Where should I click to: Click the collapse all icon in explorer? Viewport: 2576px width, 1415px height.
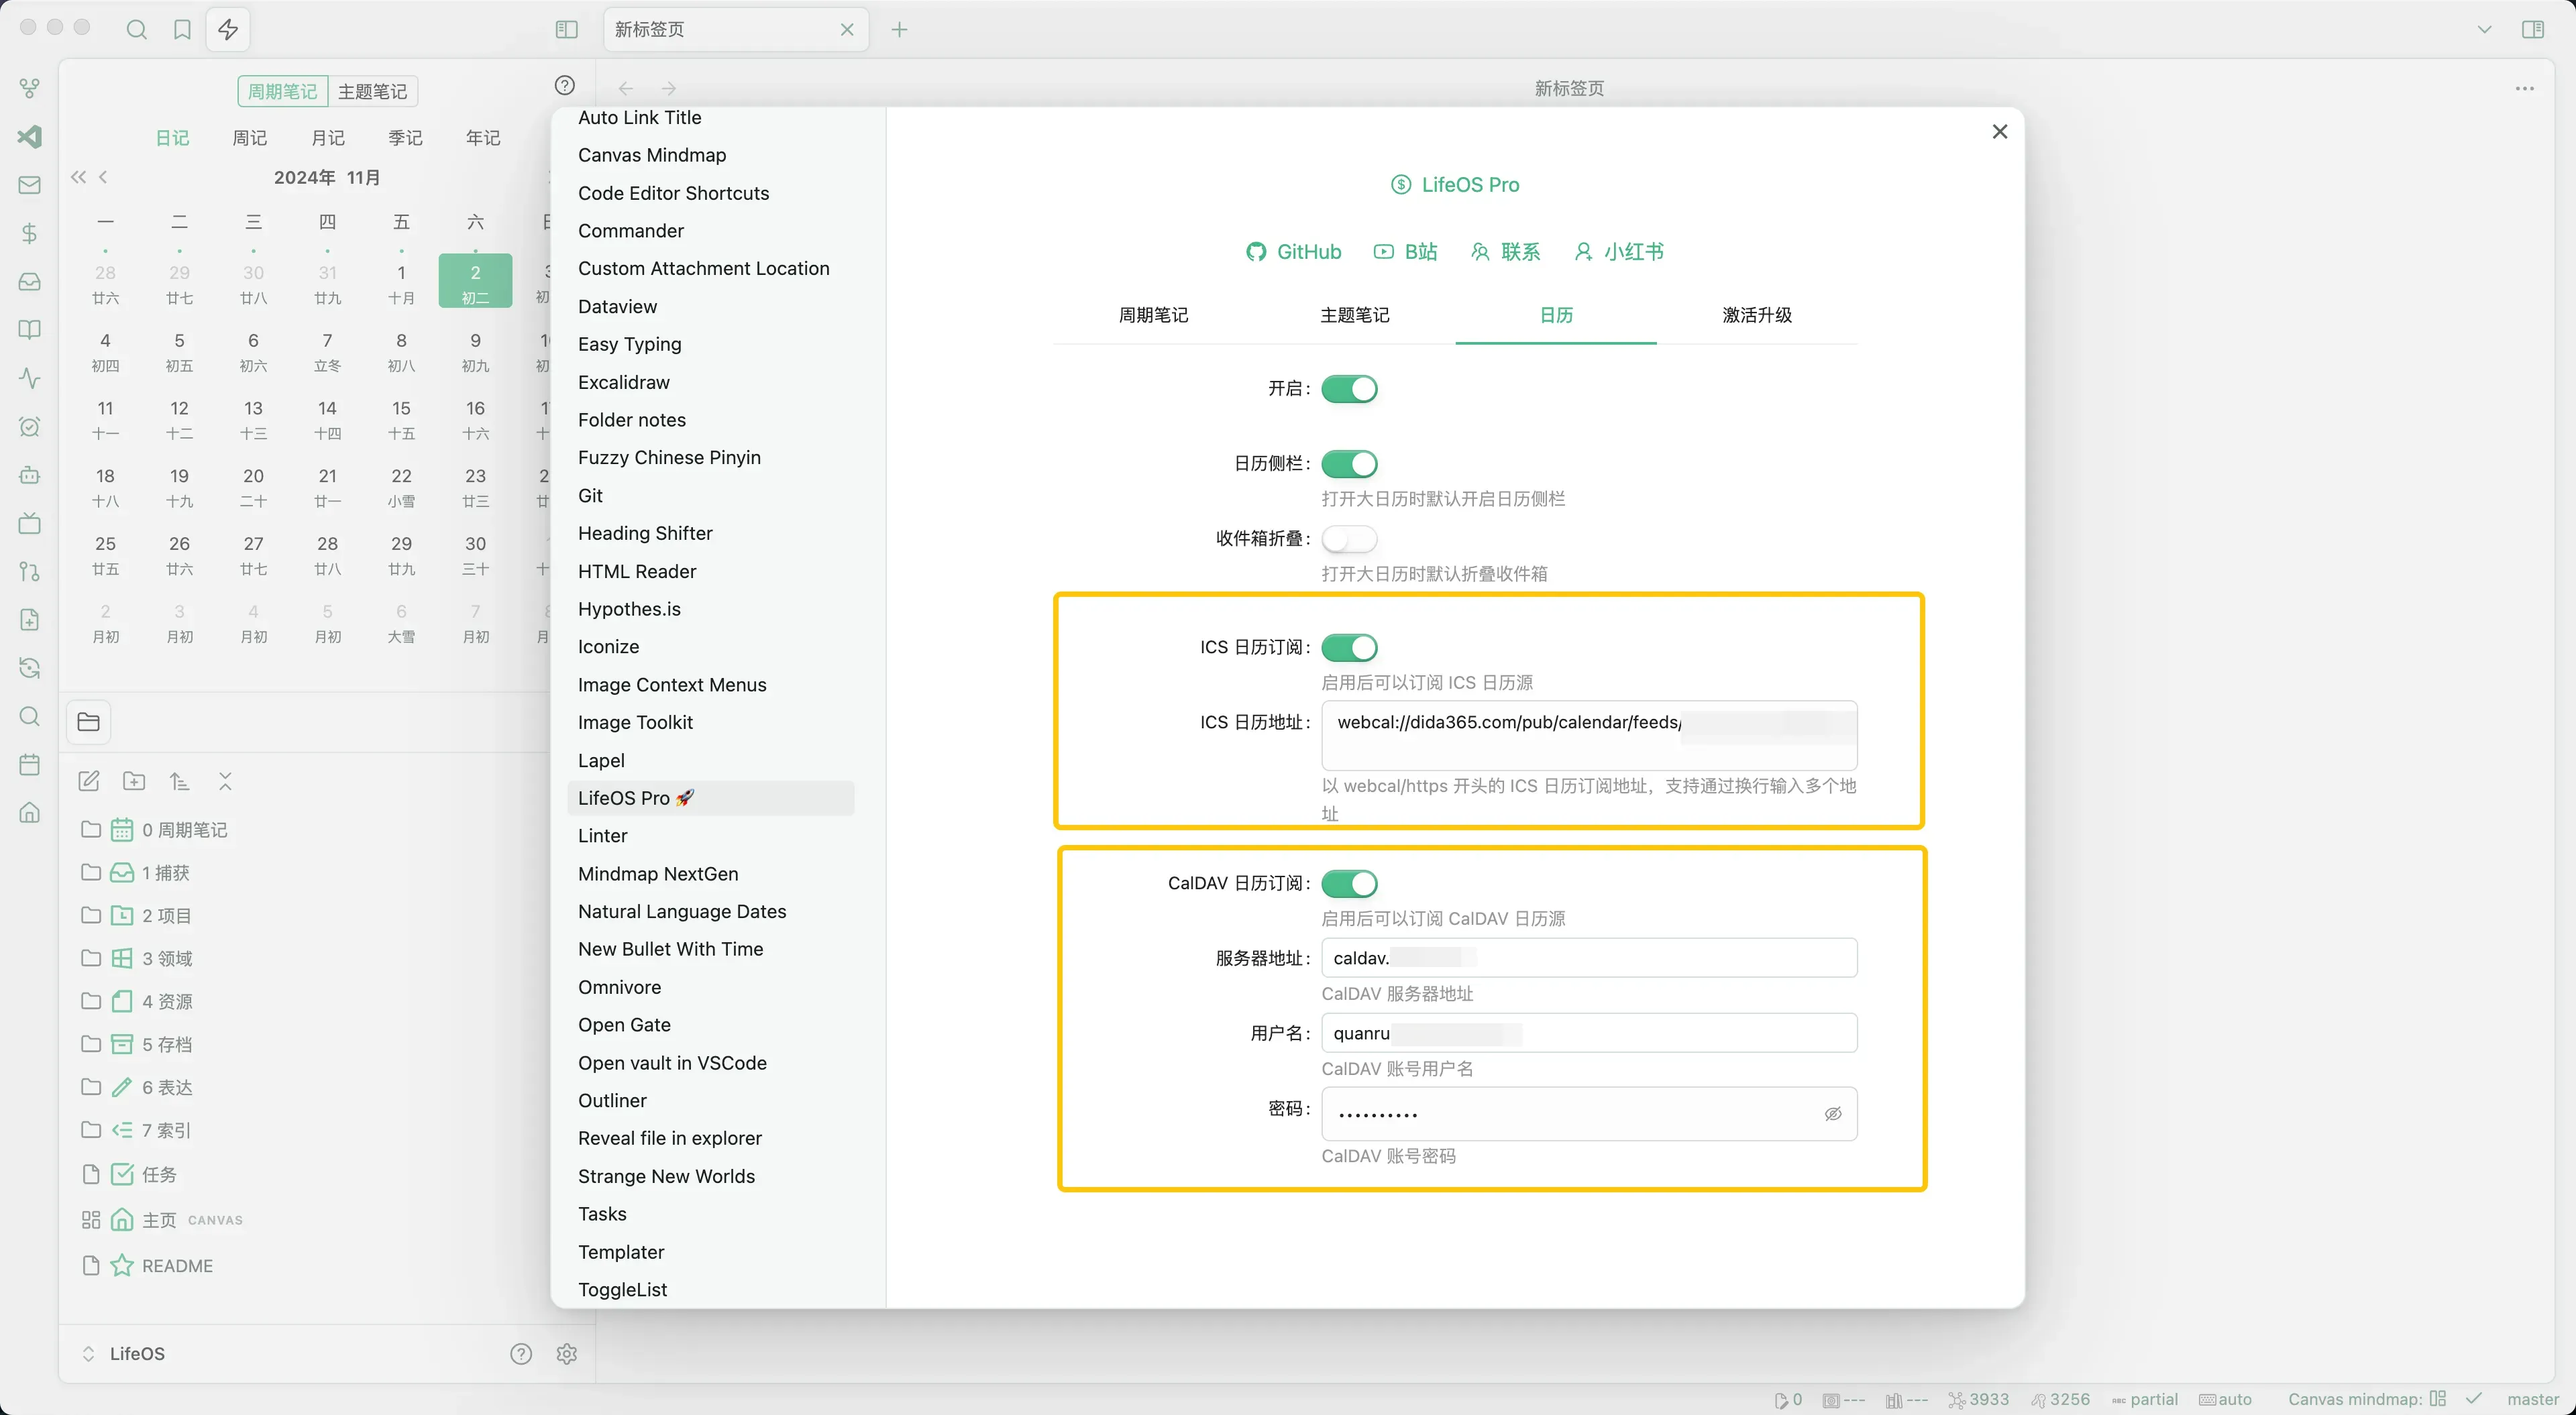coord(225,781)
